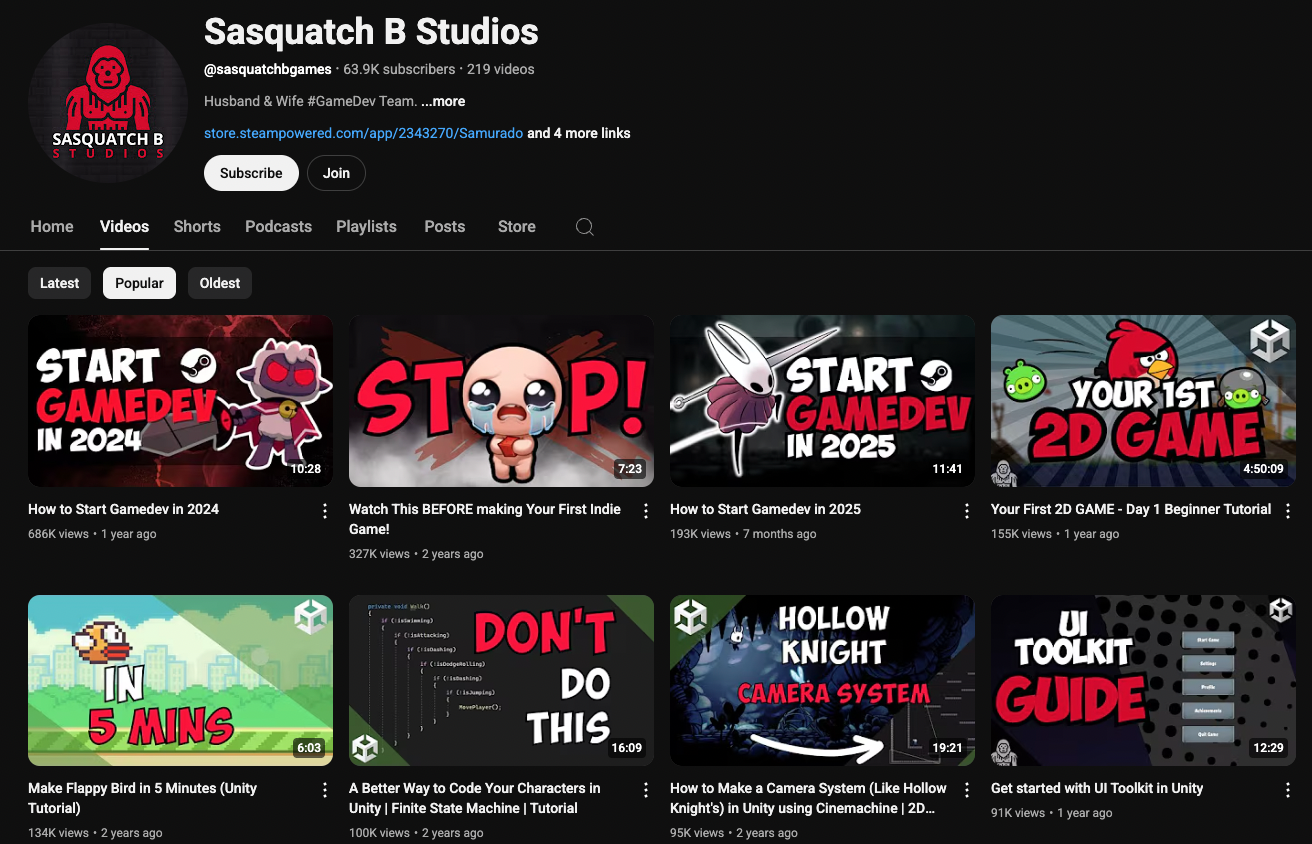The image size is (1312, 844).
Task: Play the Start Gamedev in 2025 thumbnail
Action: (822, 401)
